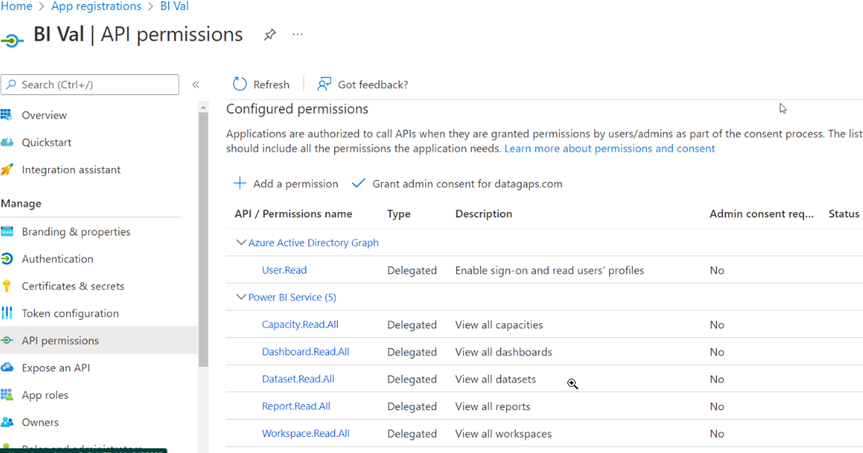The width and height of the screenshot is (863, 453).
Task: Open the Dataset.Read.All permission
Action: [x=298, y=379]
